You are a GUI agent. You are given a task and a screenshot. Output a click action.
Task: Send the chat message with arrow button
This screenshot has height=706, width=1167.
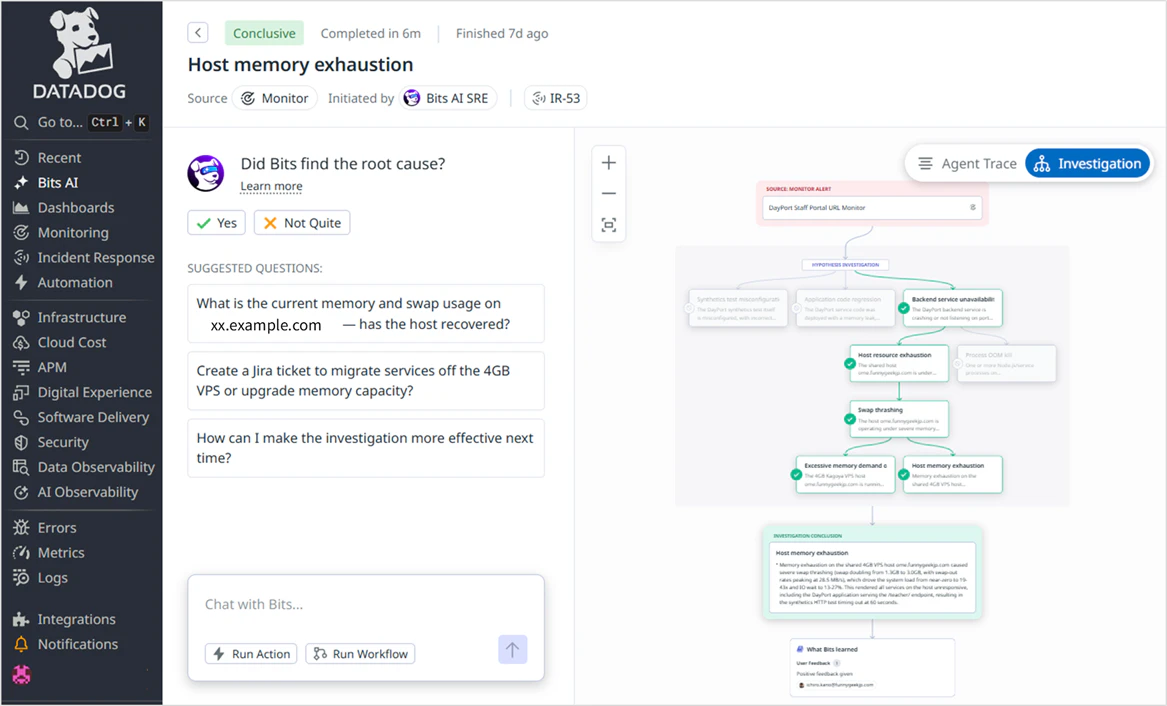pos(513,649)
